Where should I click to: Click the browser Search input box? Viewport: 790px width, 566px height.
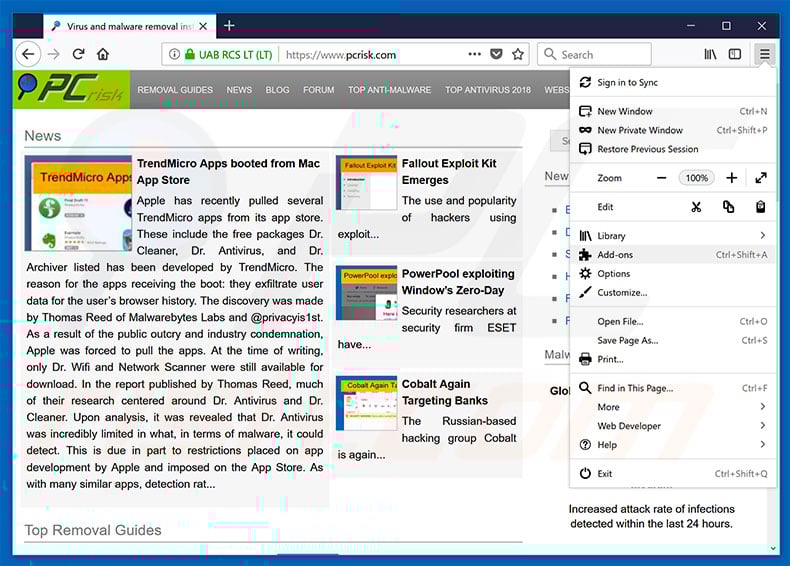pyautogui.click(x=595, y=54)
